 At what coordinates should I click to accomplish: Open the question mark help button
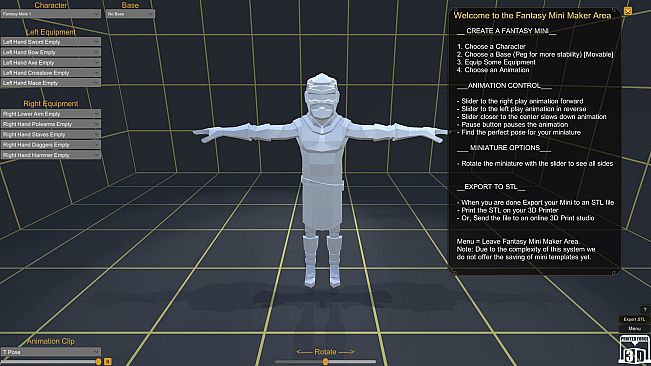[645, 310]
